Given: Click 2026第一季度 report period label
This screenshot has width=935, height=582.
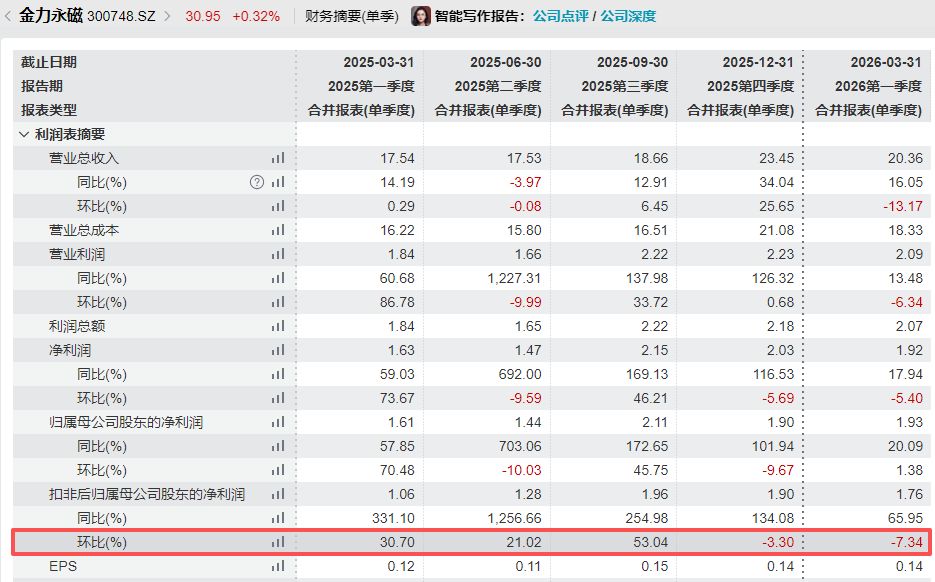Looking at the screenshot, I should point(878,86).
